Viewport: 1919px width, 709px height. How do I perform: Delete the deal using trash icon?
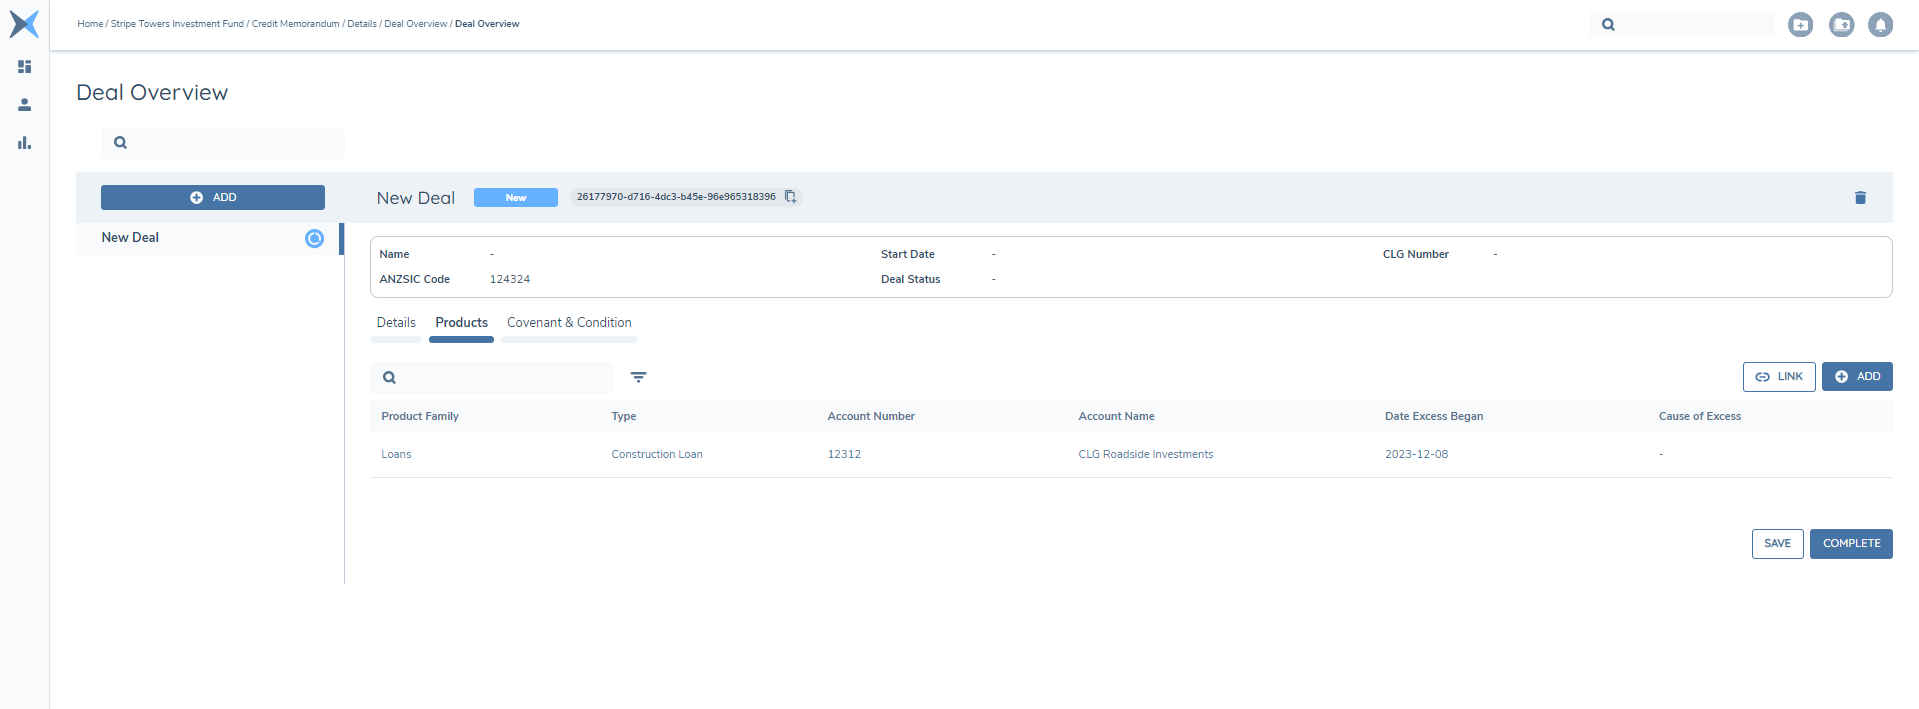point(1860,198)
